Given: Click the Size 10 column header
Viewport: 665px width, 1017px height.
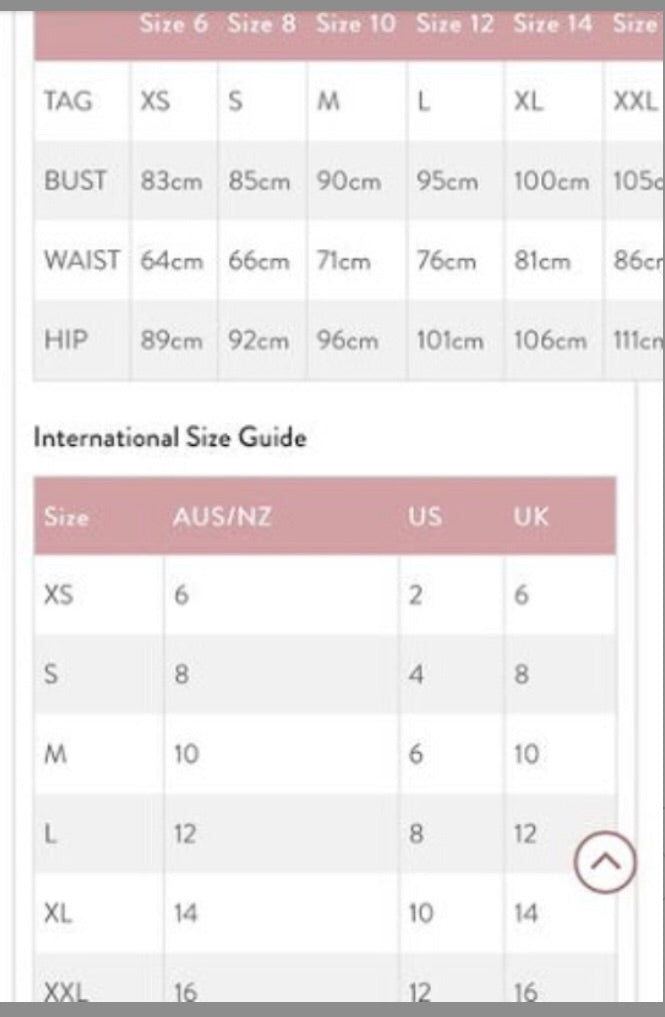Looking at the screenshot, I should [x=356, y=24].
